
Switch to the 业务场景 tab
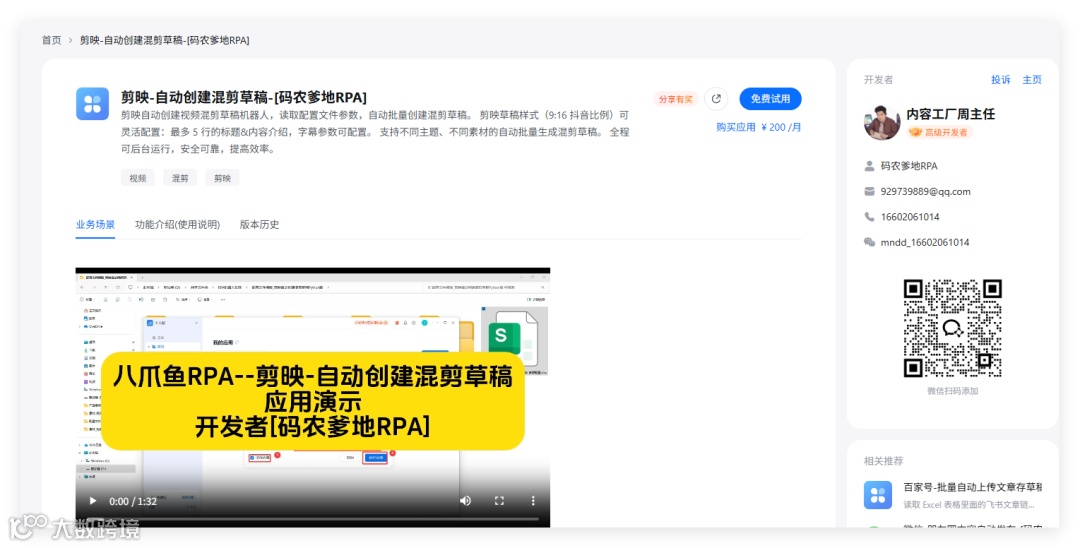coord(95,224)
